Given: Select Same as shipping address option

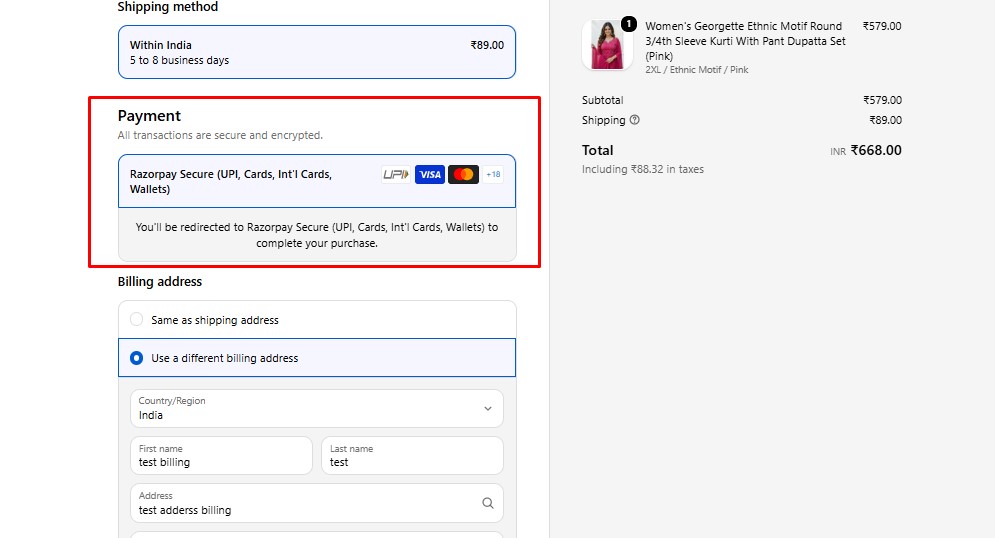Looking at the screenshot, I should click(x=317, y=320).
